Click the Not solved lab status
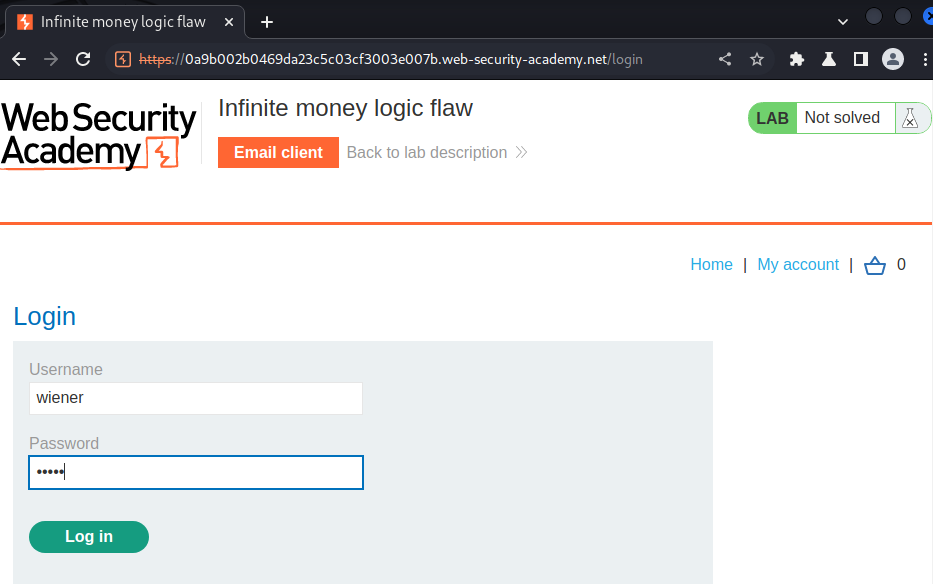 pos(842,118)
